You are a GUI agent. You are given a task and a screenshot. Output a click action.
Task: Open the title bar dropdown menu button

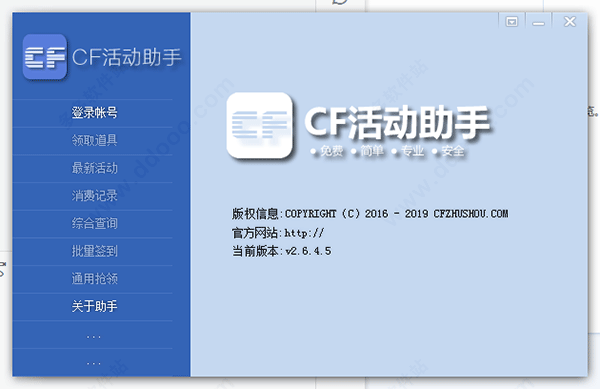tap(512, 22)
